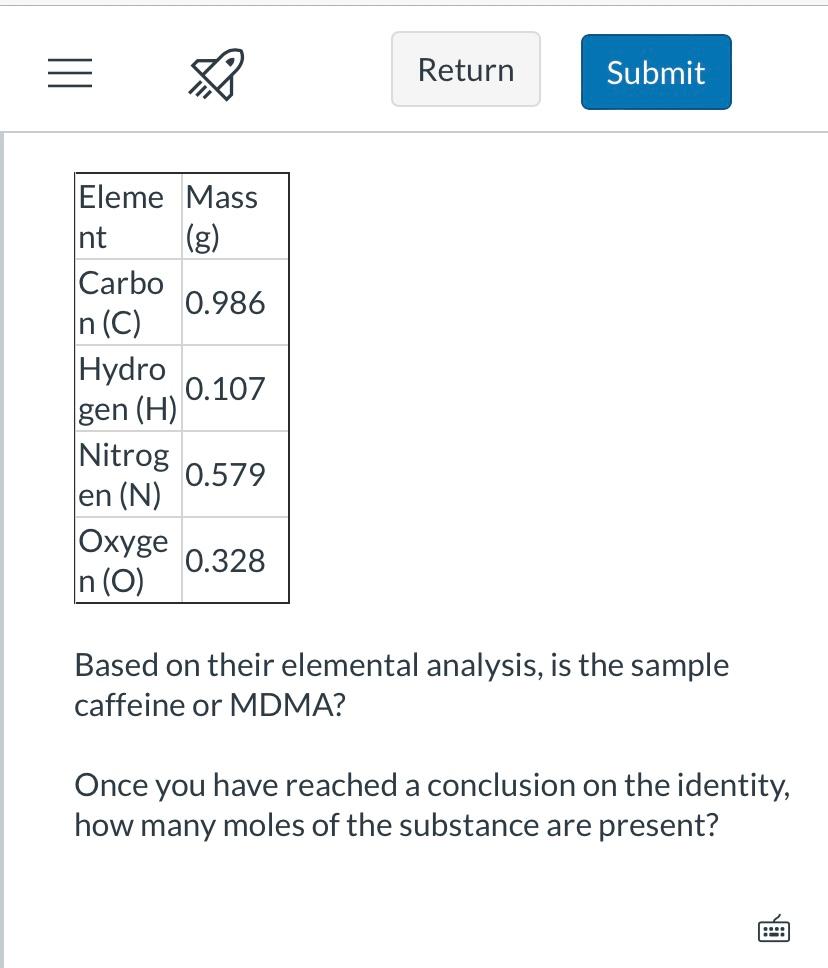The image size is (828, 968).
Task: Select the Hydrogen (H) cell
Action: coord(127,389)
